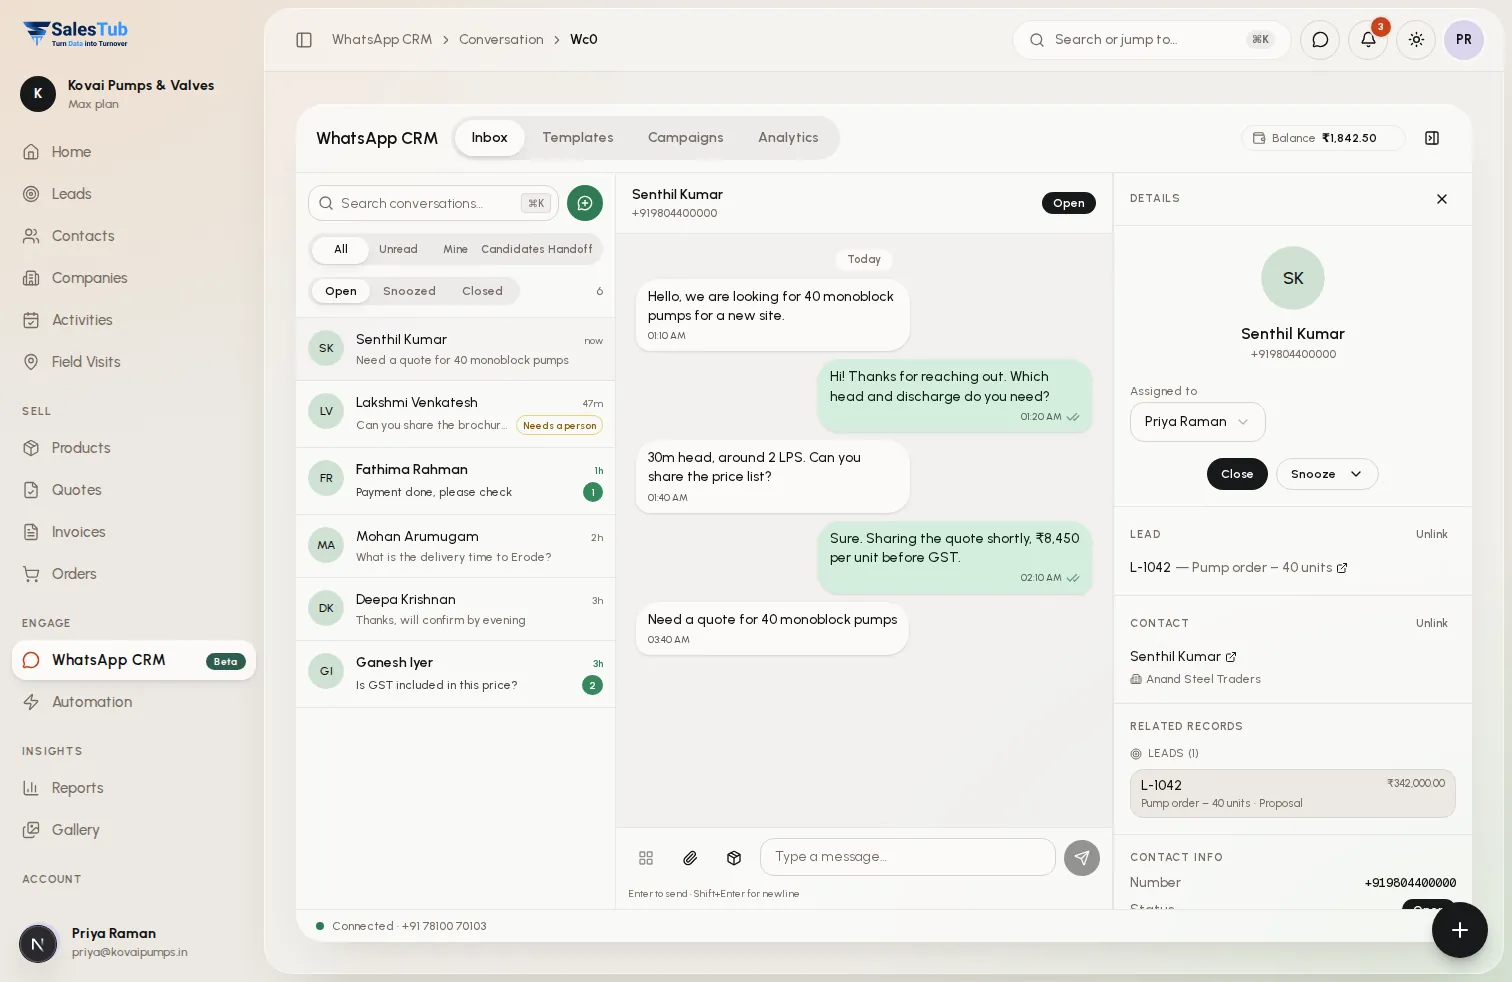Open Gallery in the sidebar
This screenshot has height=982, width=1512.
click(x=134, y=830)
